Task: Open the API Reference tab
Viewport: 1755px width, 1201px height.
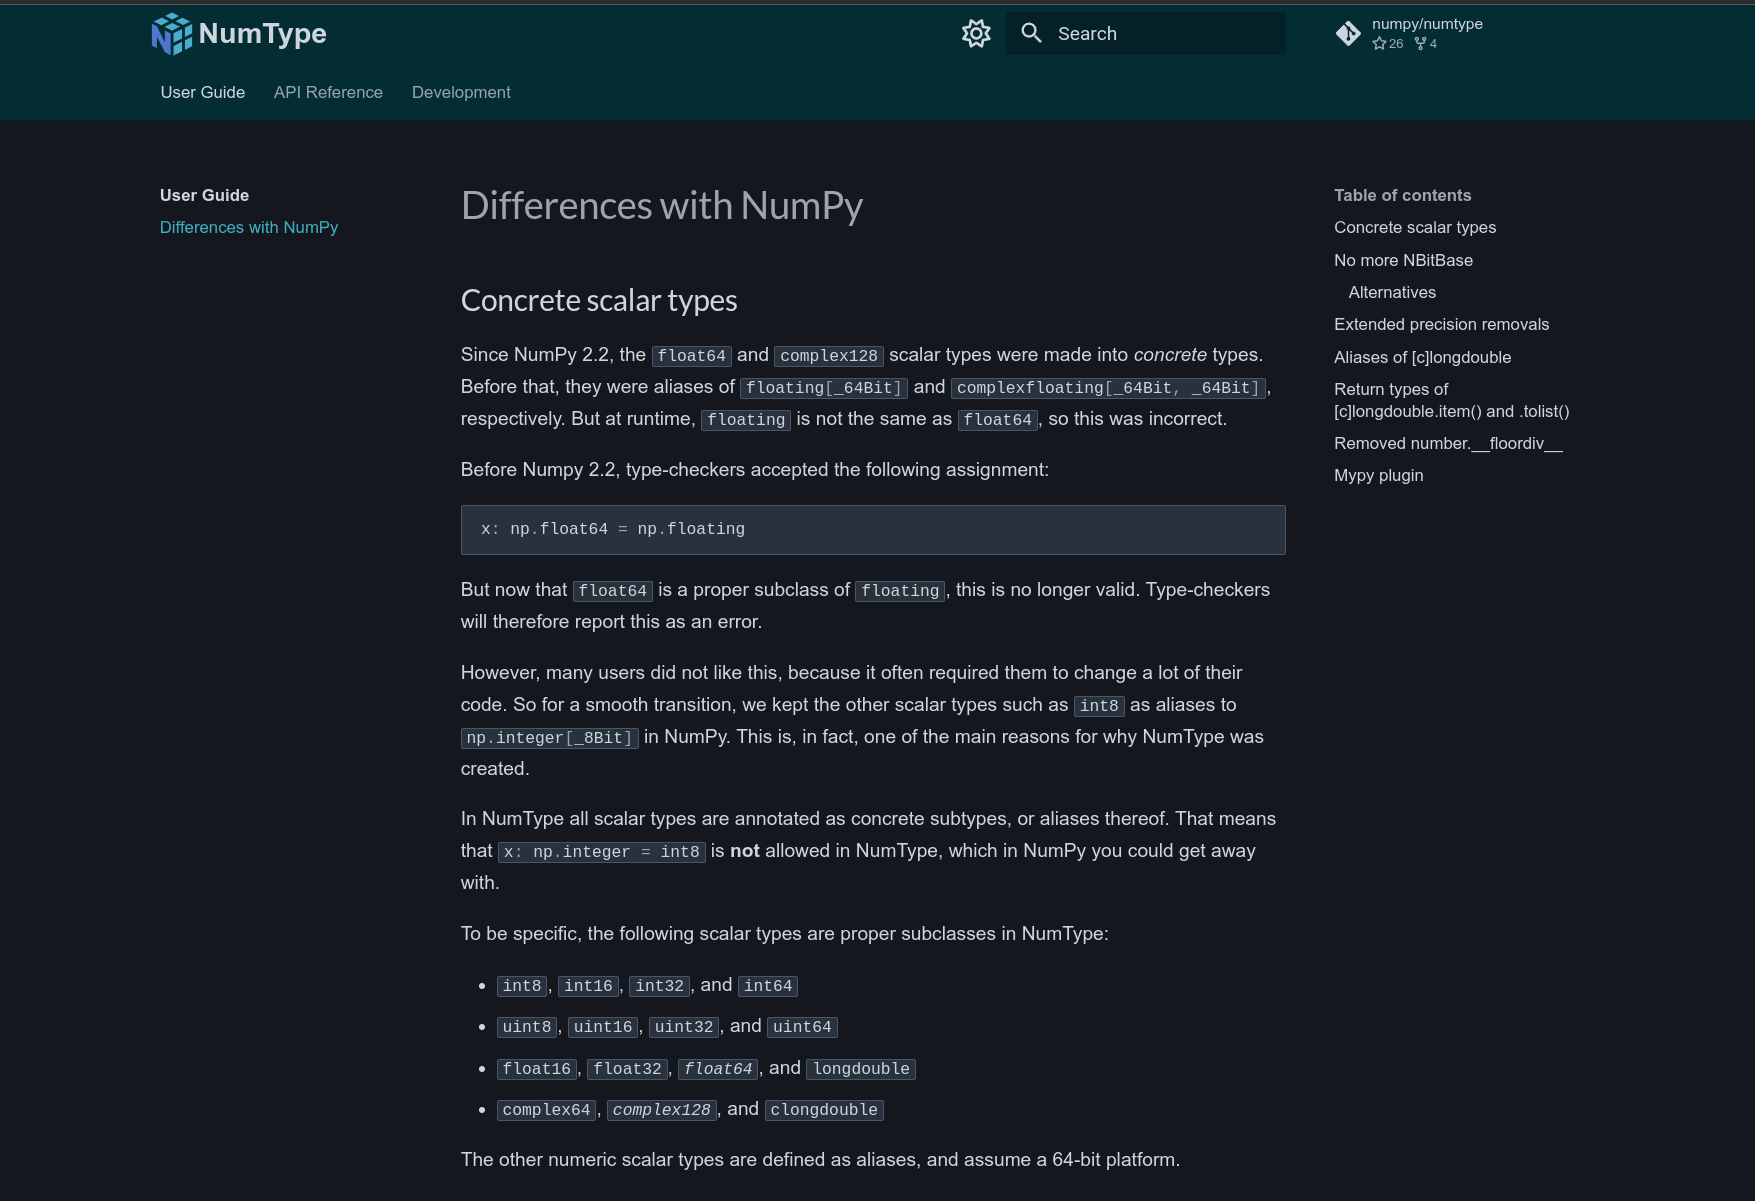Action: tap(328, 92)
